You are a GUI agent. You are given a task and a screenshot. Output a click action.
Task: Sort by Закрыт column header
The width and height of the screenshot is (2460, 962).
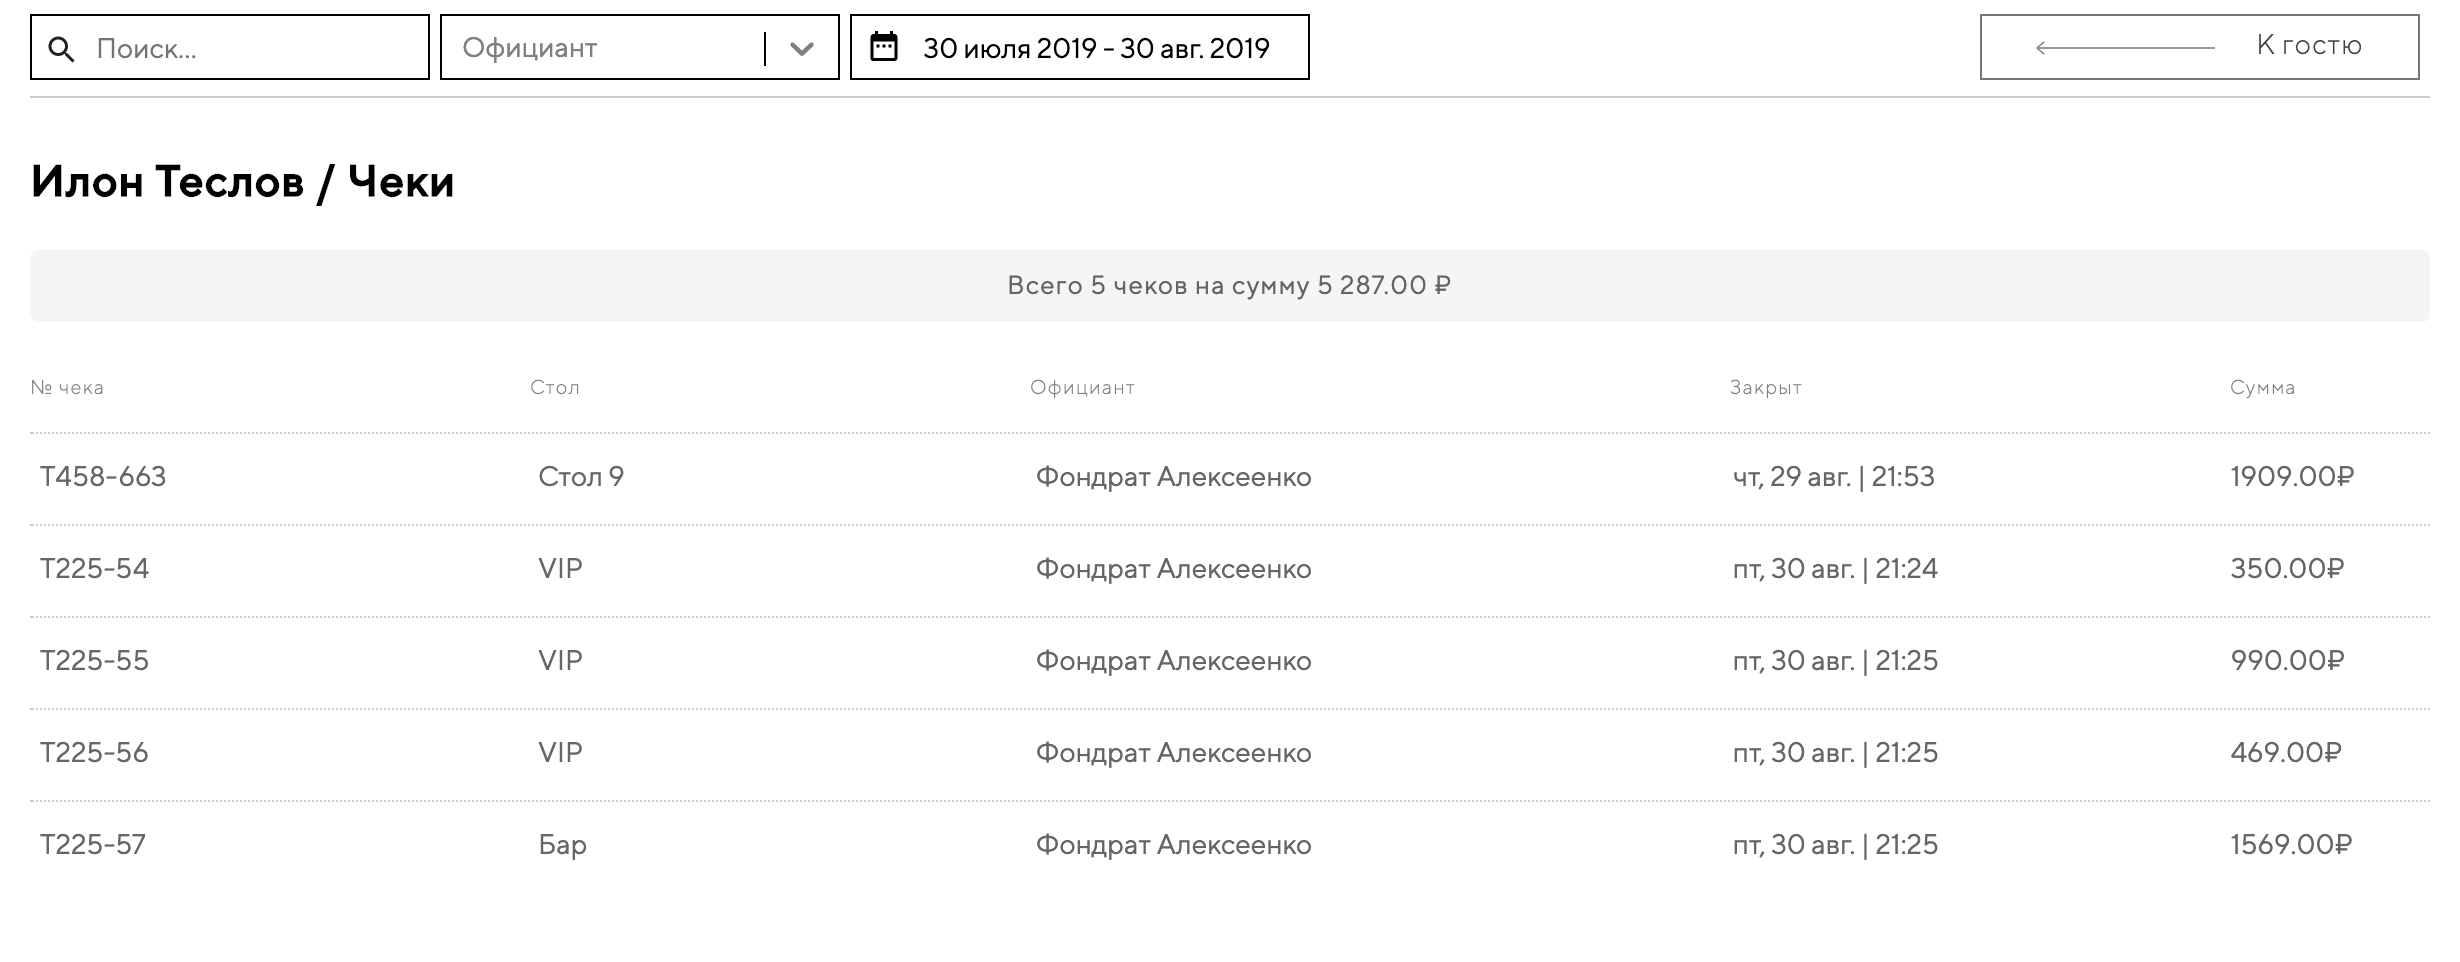tap(1765, 388)
